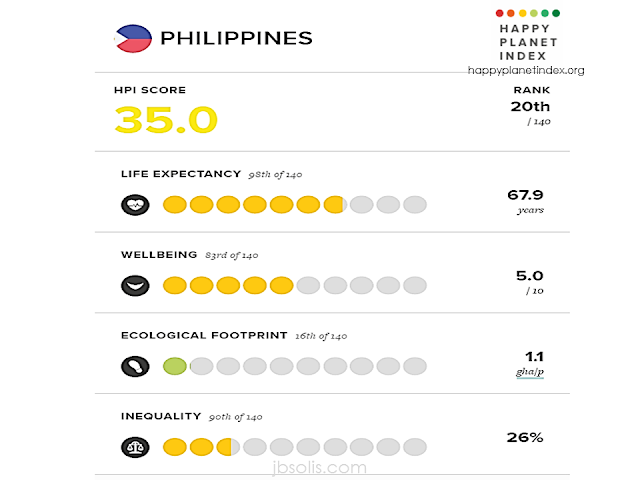640x480 pixels.
Task: Click the 26% inequality value
Action: pyautogui.click(x=524, y=437)
